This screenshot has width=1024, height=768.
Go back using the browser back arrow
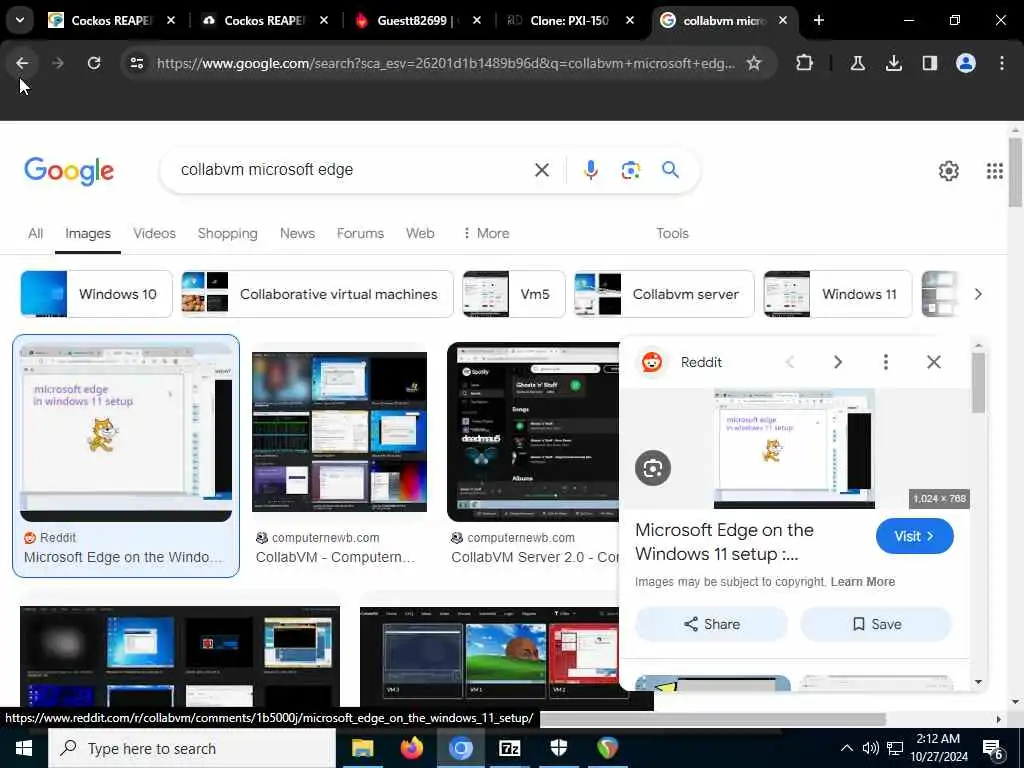coord(22,63)
